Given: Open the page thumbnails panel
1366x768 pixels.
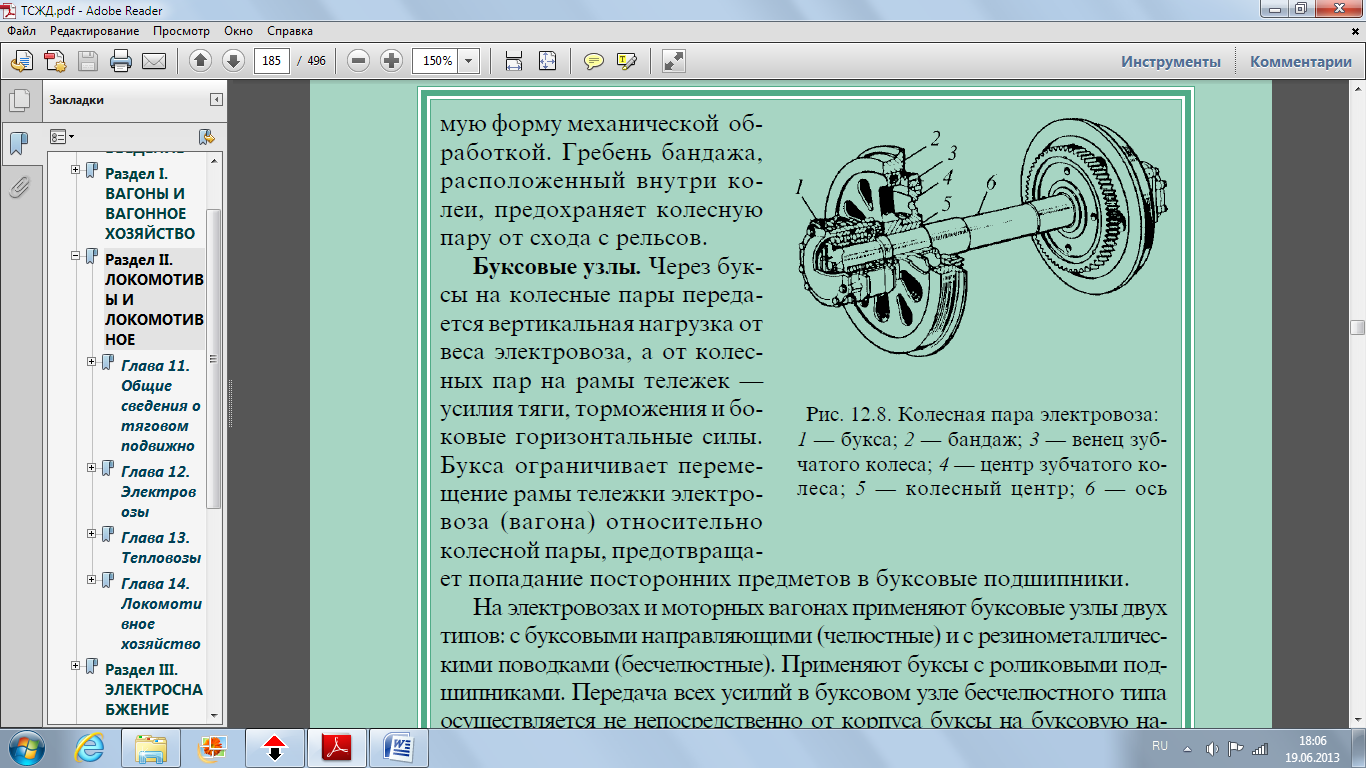Looking at the screenshot, I should 18,101.
